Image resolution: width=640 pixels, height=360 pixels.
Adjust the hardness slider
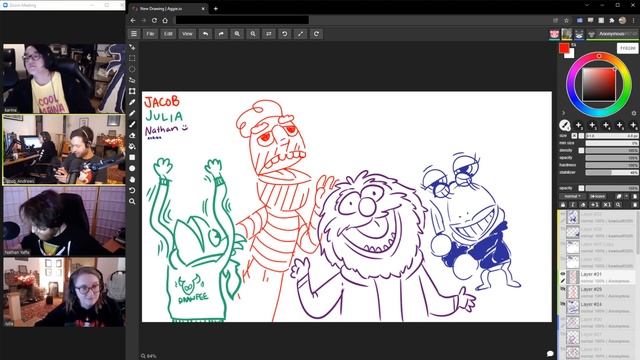click(611, 165)
